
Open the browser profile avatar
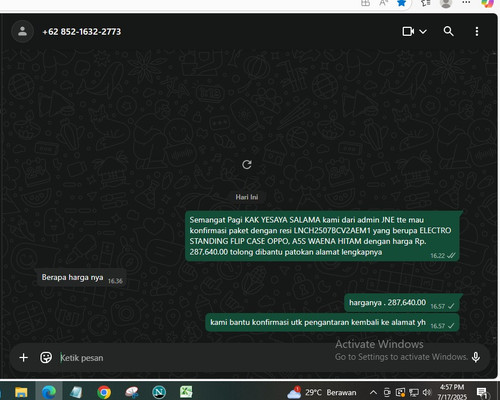(x=446, y=3)
